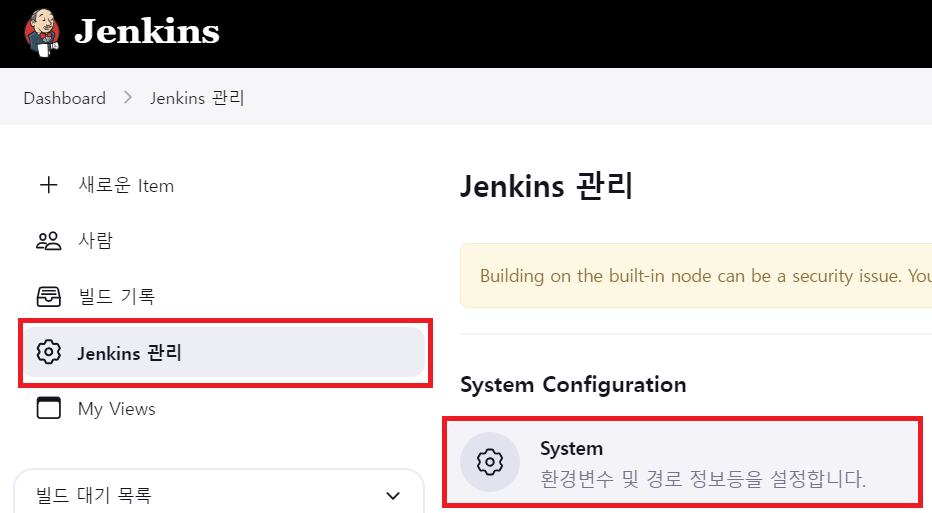Open the 사람 page

coord(95,241)
